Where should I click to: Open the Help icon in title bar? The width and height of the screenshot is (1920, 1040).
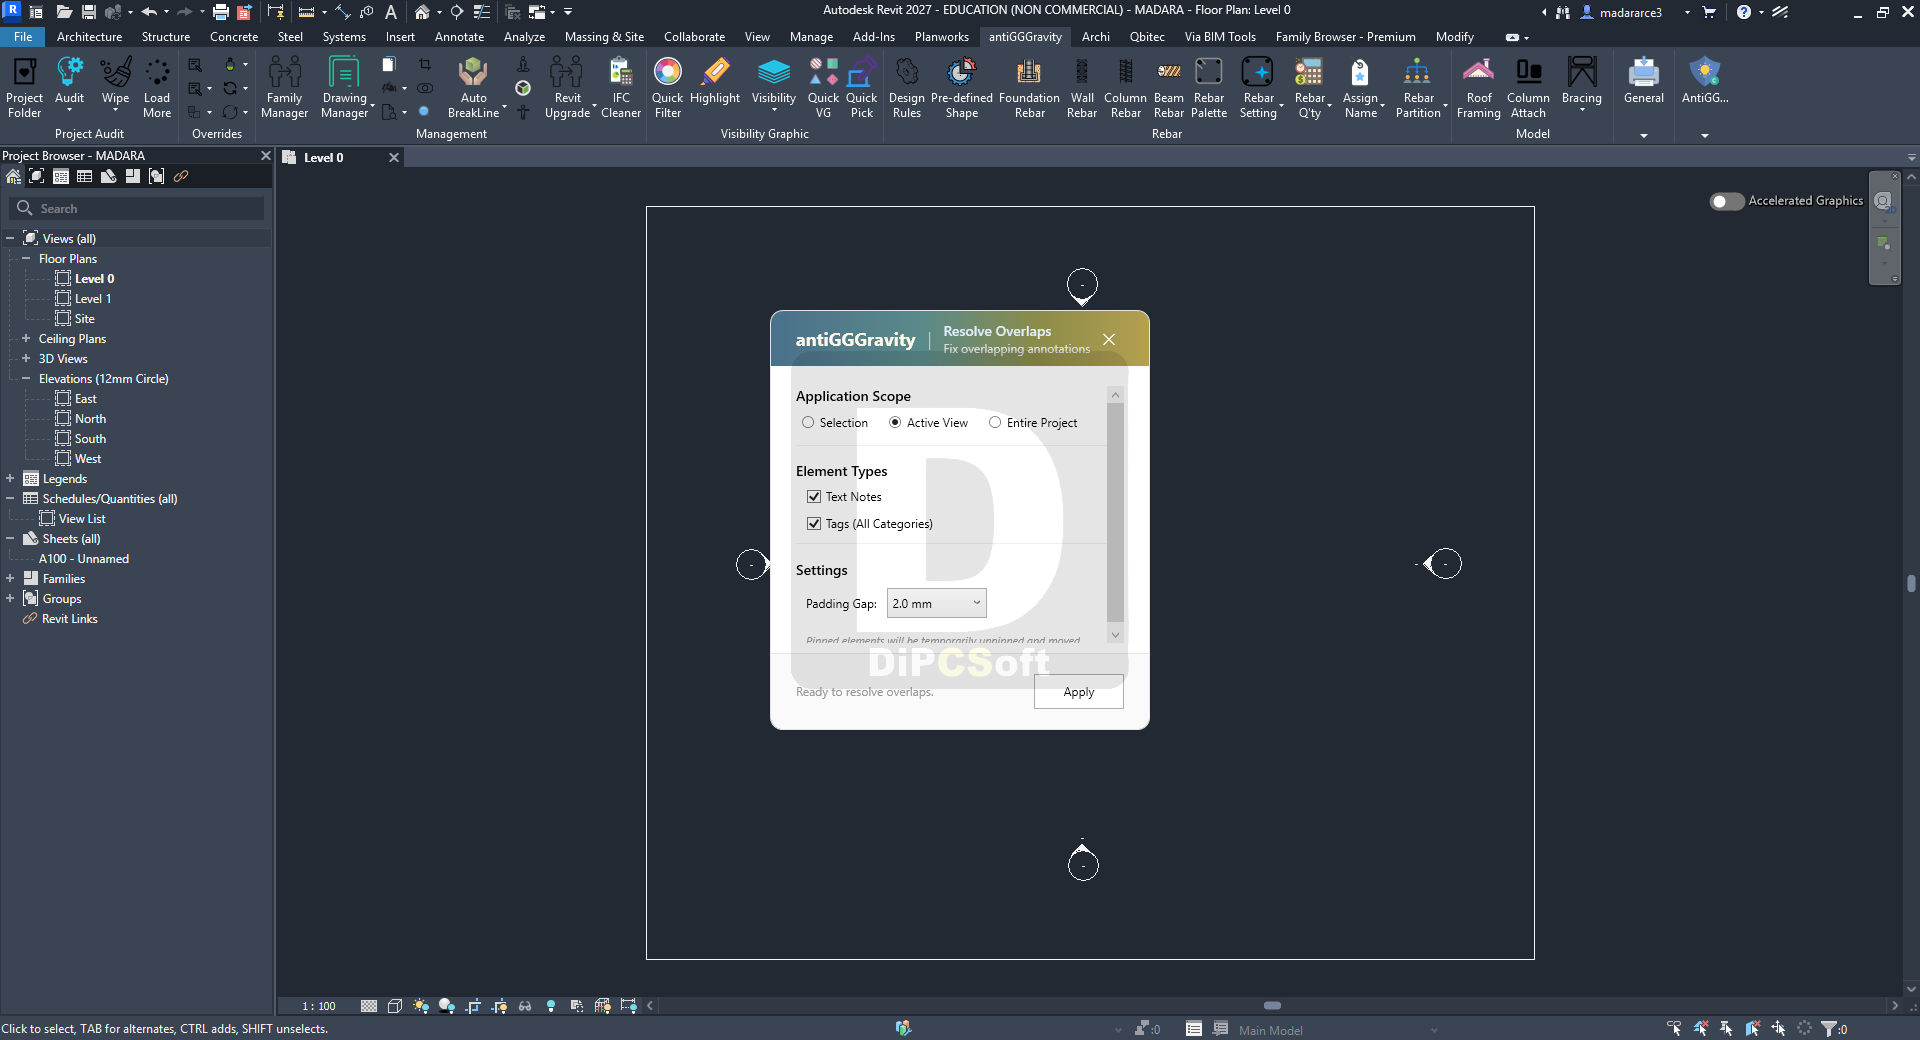pyautogui.click(x=1744, y=12)
